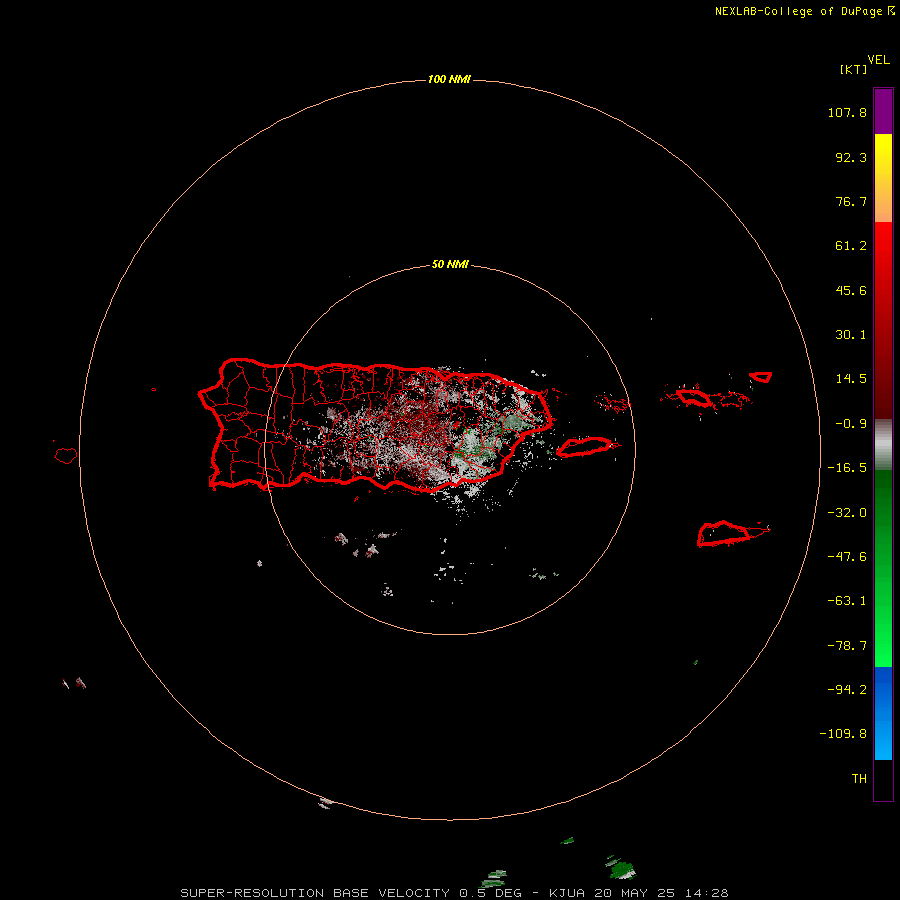Click the 107.8 legend value
The height and width of the screenshot is (900, 900).
[x=847, y=112]
